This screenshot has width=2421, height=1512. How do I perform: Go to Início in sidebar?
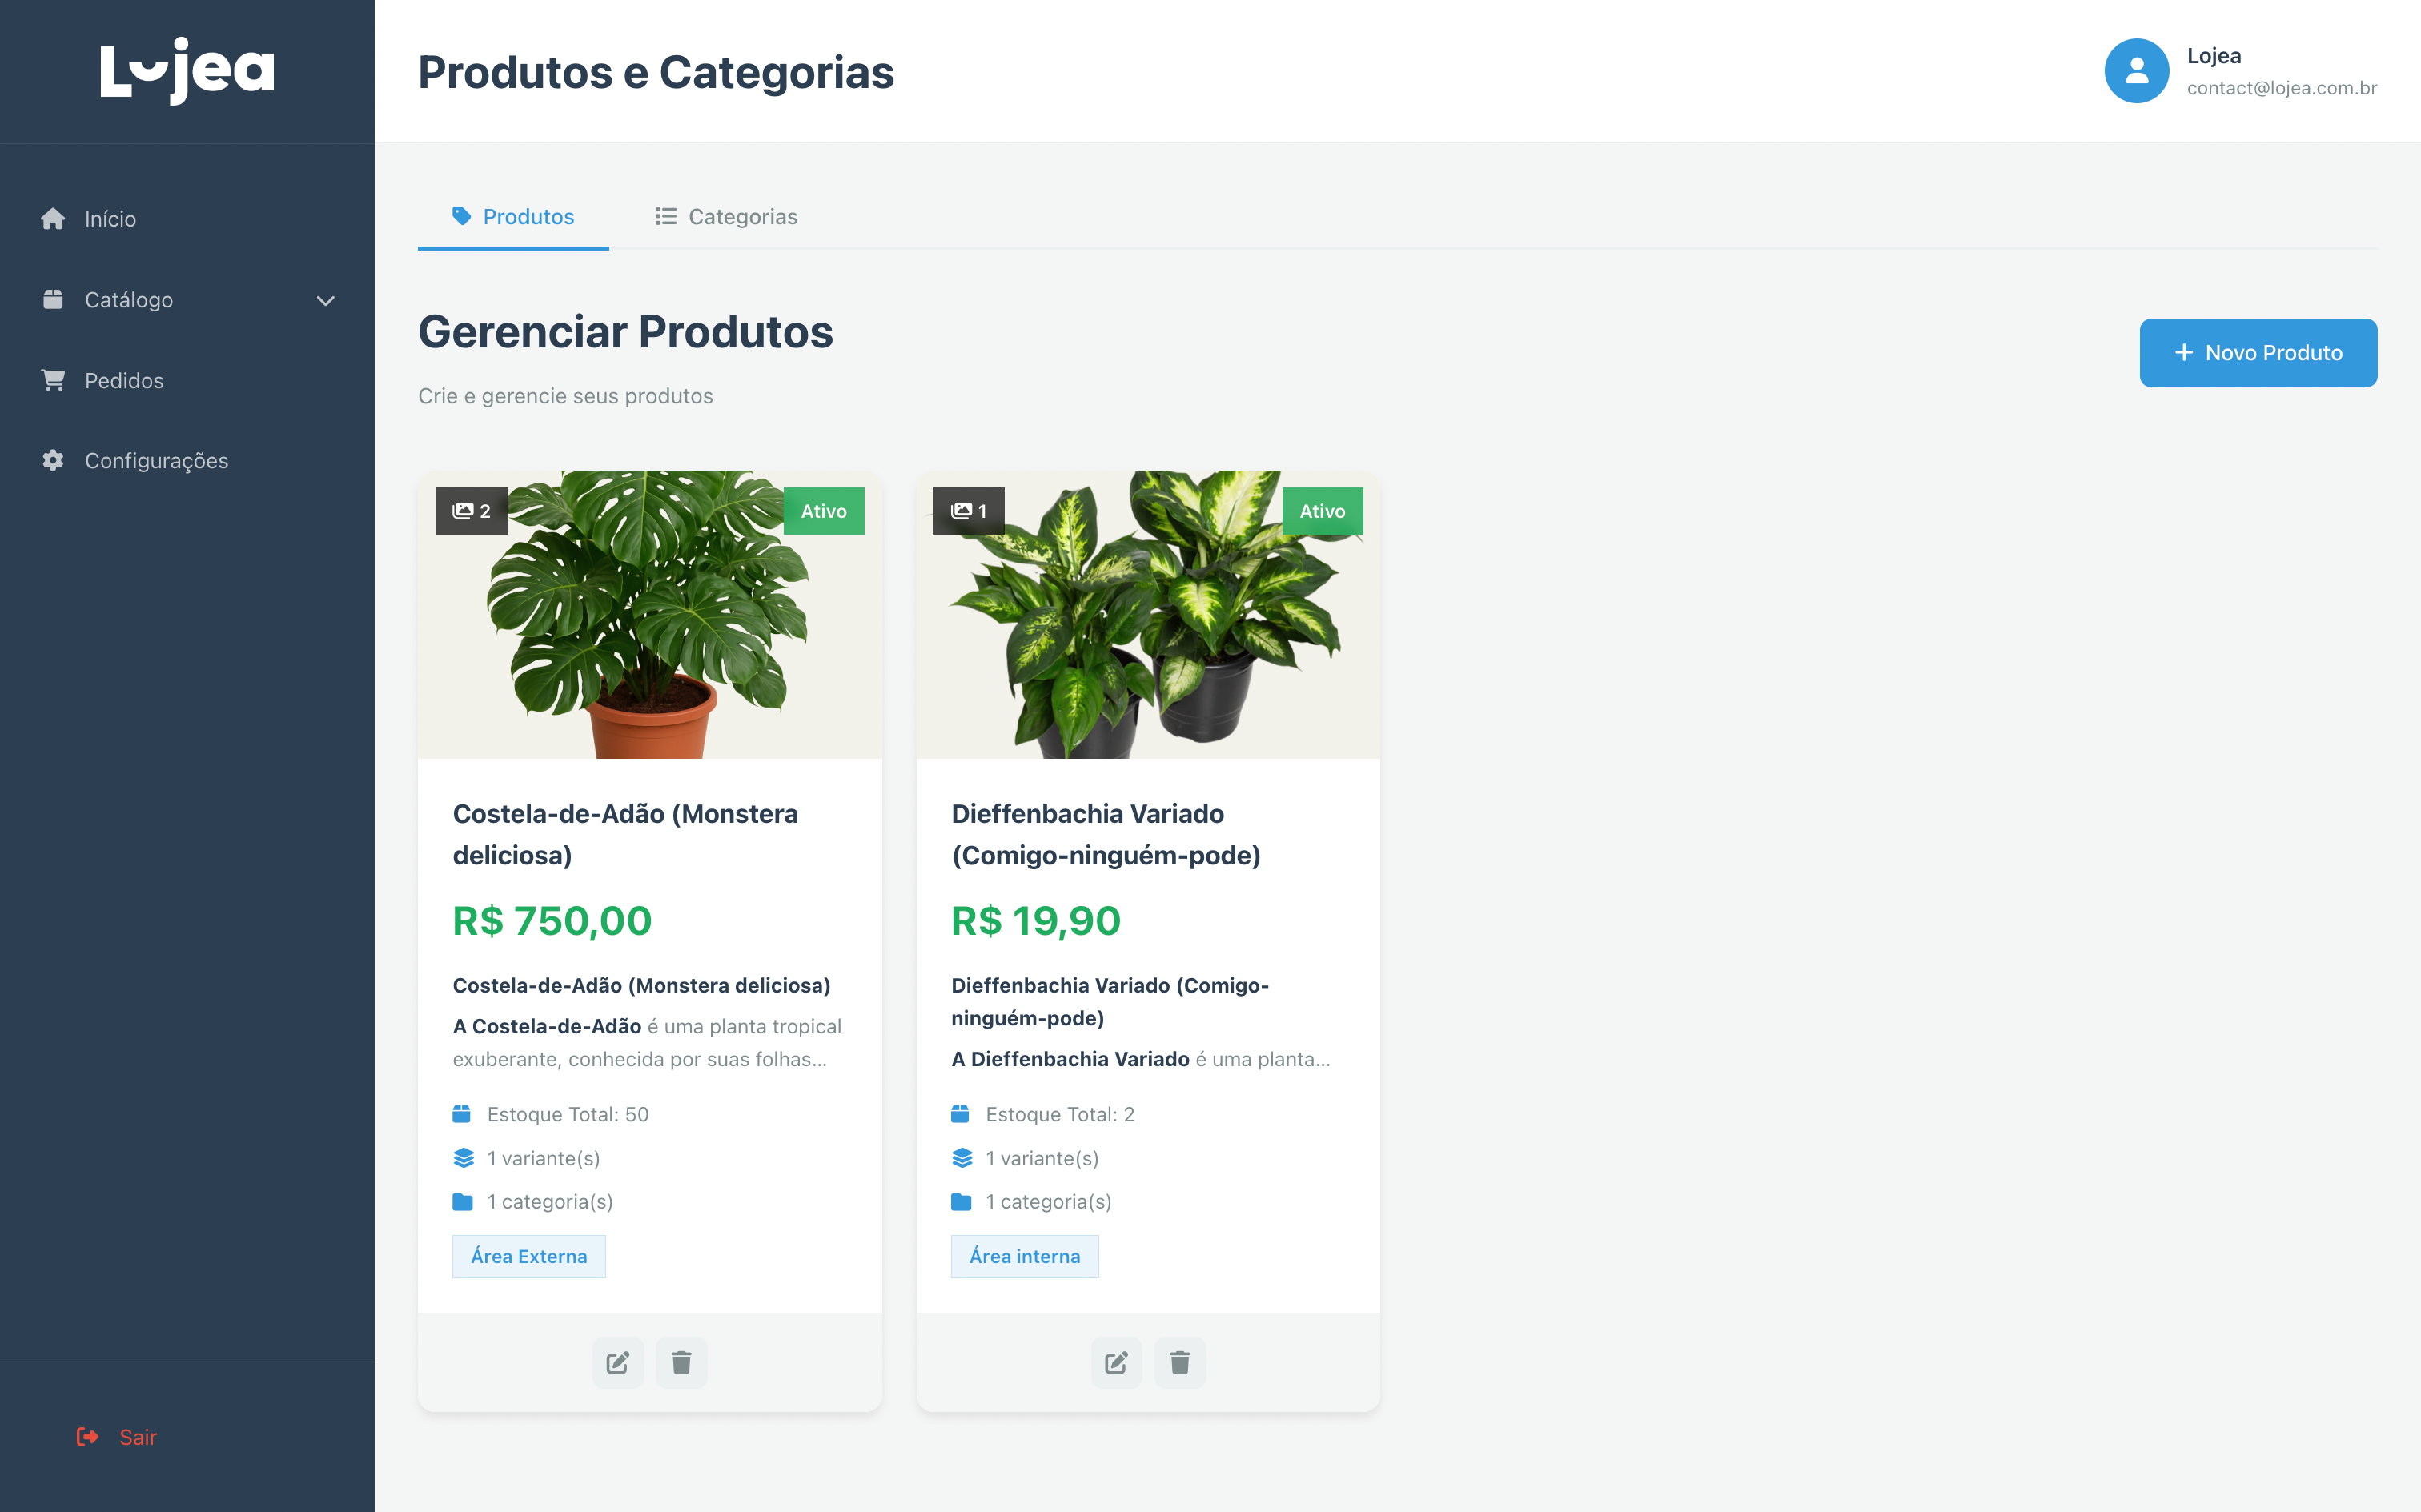click(x=110, y=219)
